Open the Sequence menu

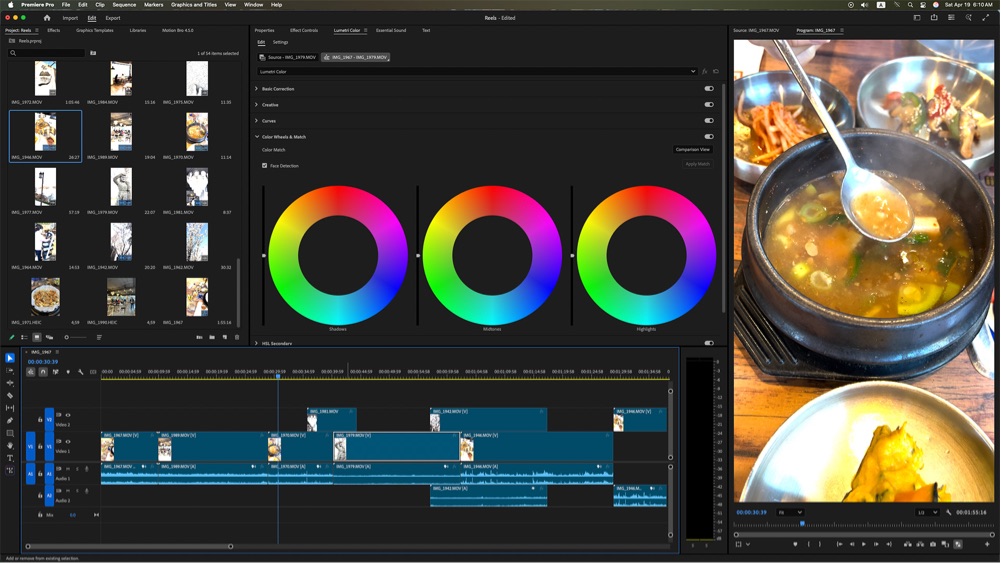(124, 4)
